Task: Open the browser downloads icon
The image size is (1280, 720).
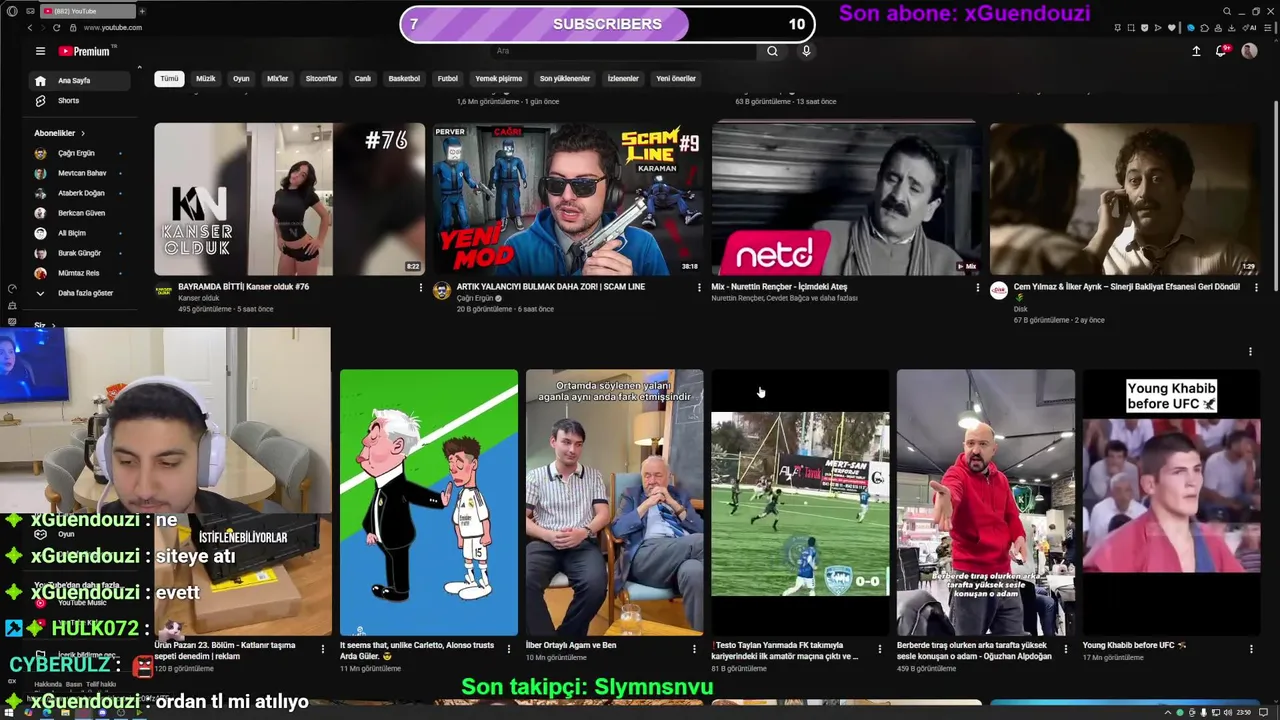Action: pos(1231,27)
